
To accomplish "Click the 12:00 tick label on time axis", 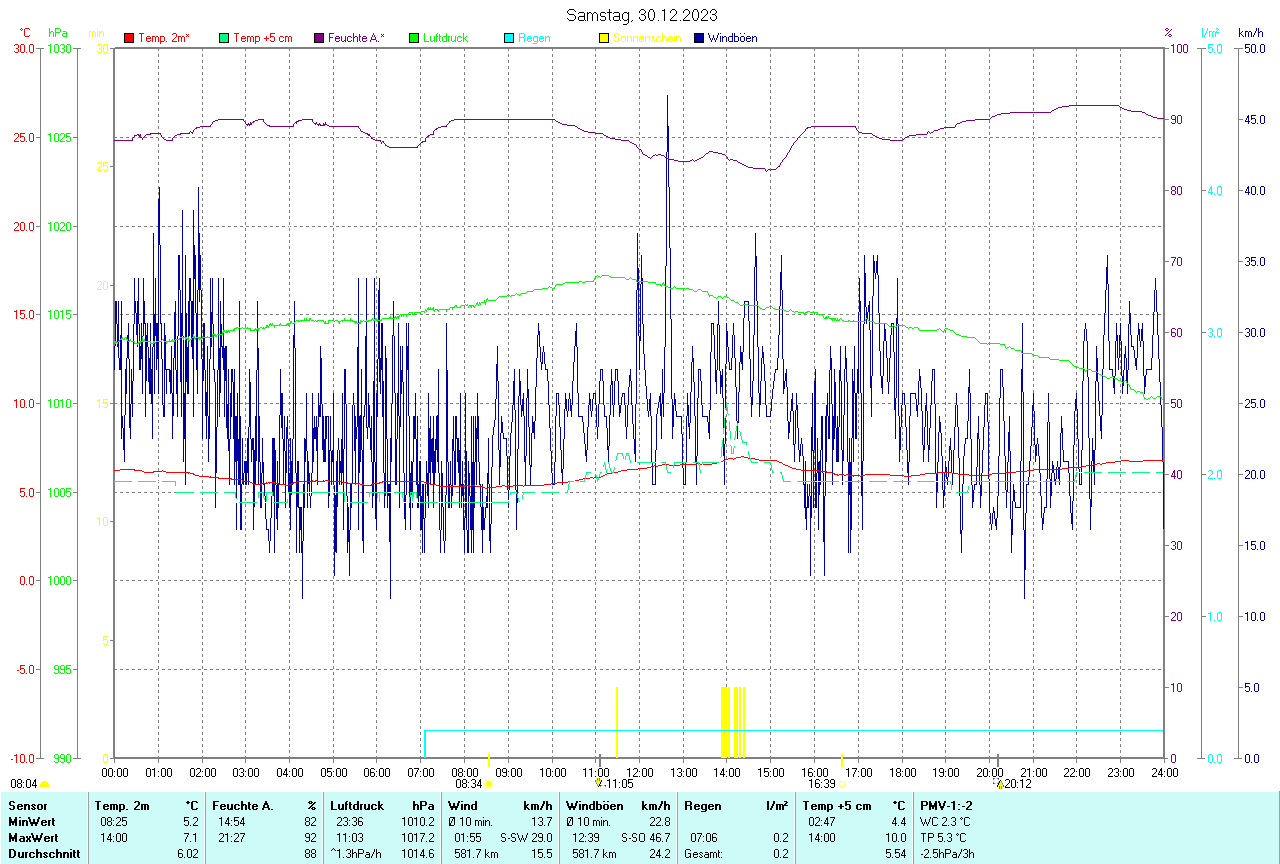I will point(639,772).
